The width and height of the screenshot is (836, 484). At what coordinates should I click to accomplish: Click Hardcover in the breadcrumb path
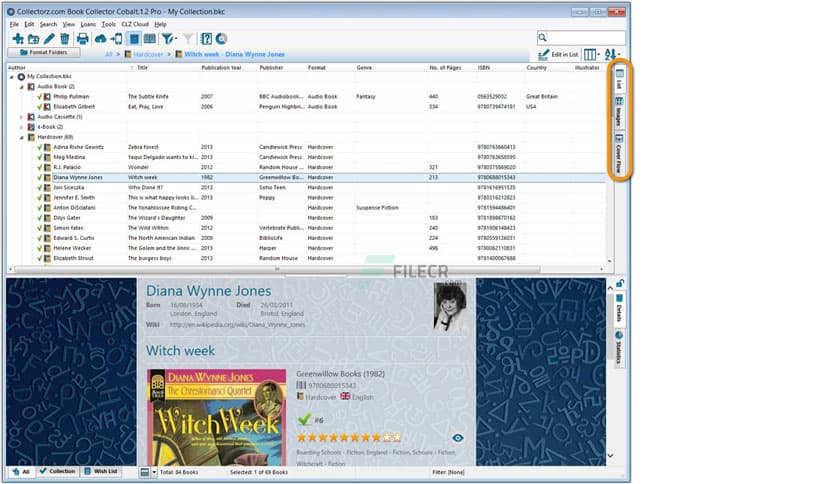tap(148, 54)
